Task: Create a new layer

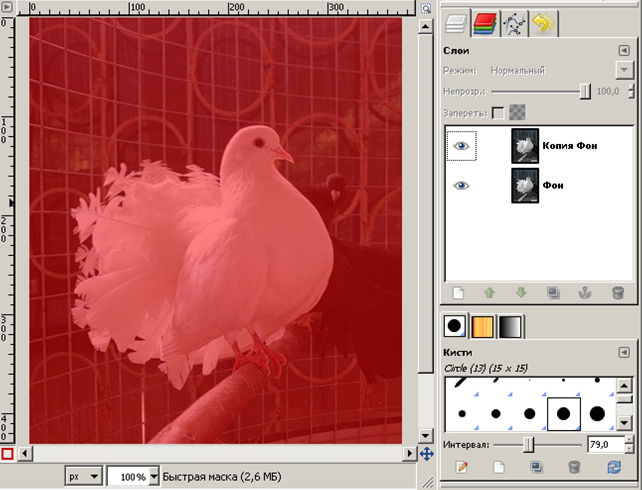Action: [458, 293]
